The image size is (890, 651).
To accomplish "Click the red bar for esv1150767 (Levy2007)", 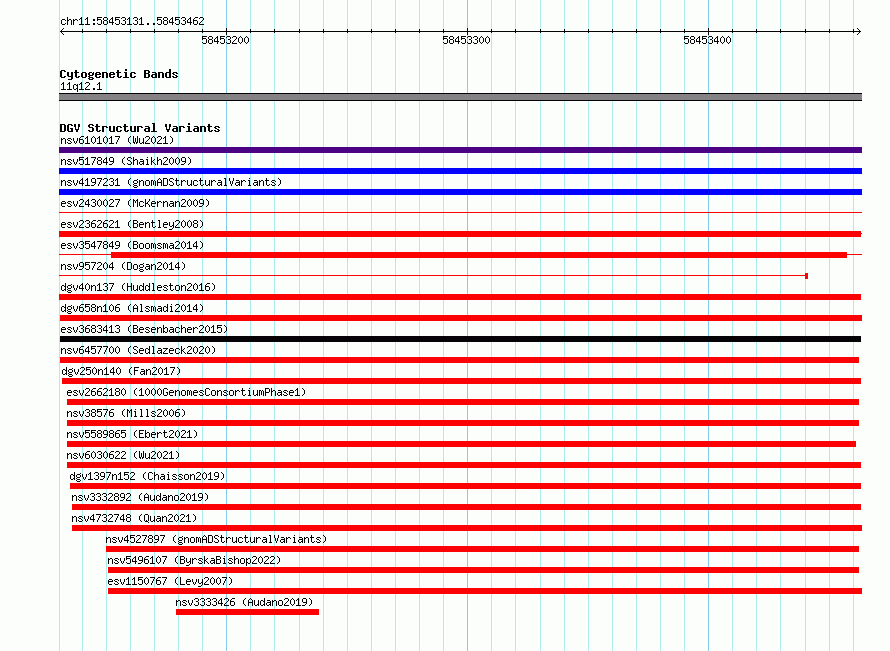I will (x=485, y=591).
